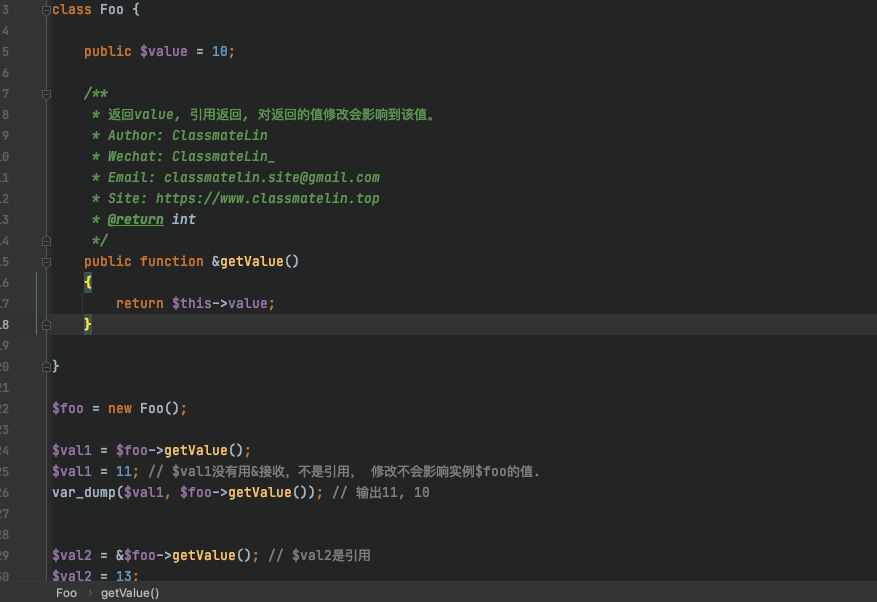Collapse the getValue function via its gutter fold marker
877x602 pixels.
(x=46, y=261)
